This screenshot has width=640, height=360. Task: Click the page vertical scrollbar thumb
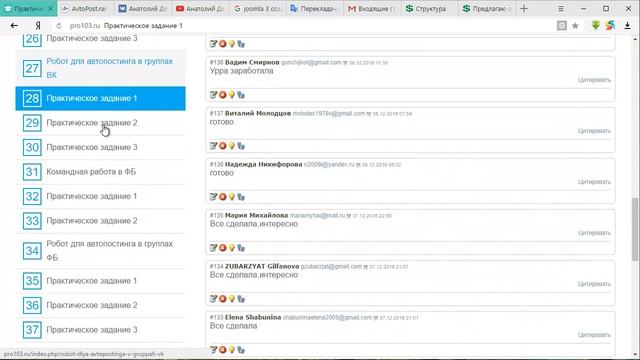coord(635,229)
